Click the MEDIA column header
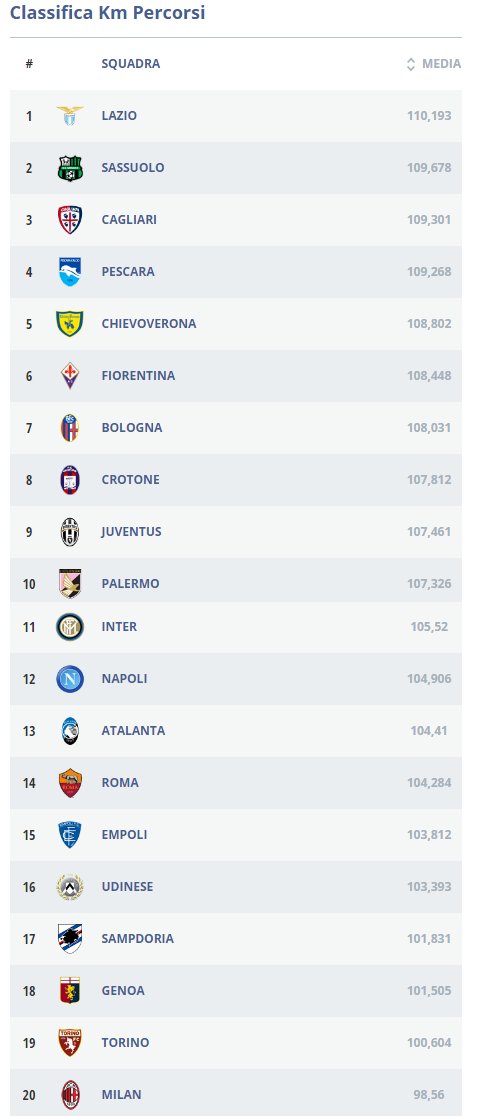478x1116 pixels. pos(441,64)
